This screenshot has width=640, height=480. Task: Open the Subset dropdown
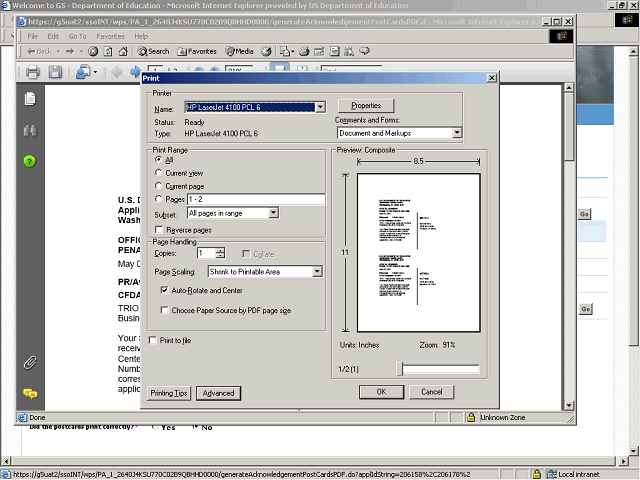273,213
